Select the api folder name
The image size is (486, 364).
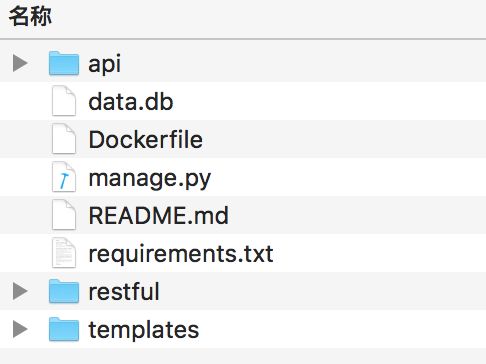coord(104,64)
